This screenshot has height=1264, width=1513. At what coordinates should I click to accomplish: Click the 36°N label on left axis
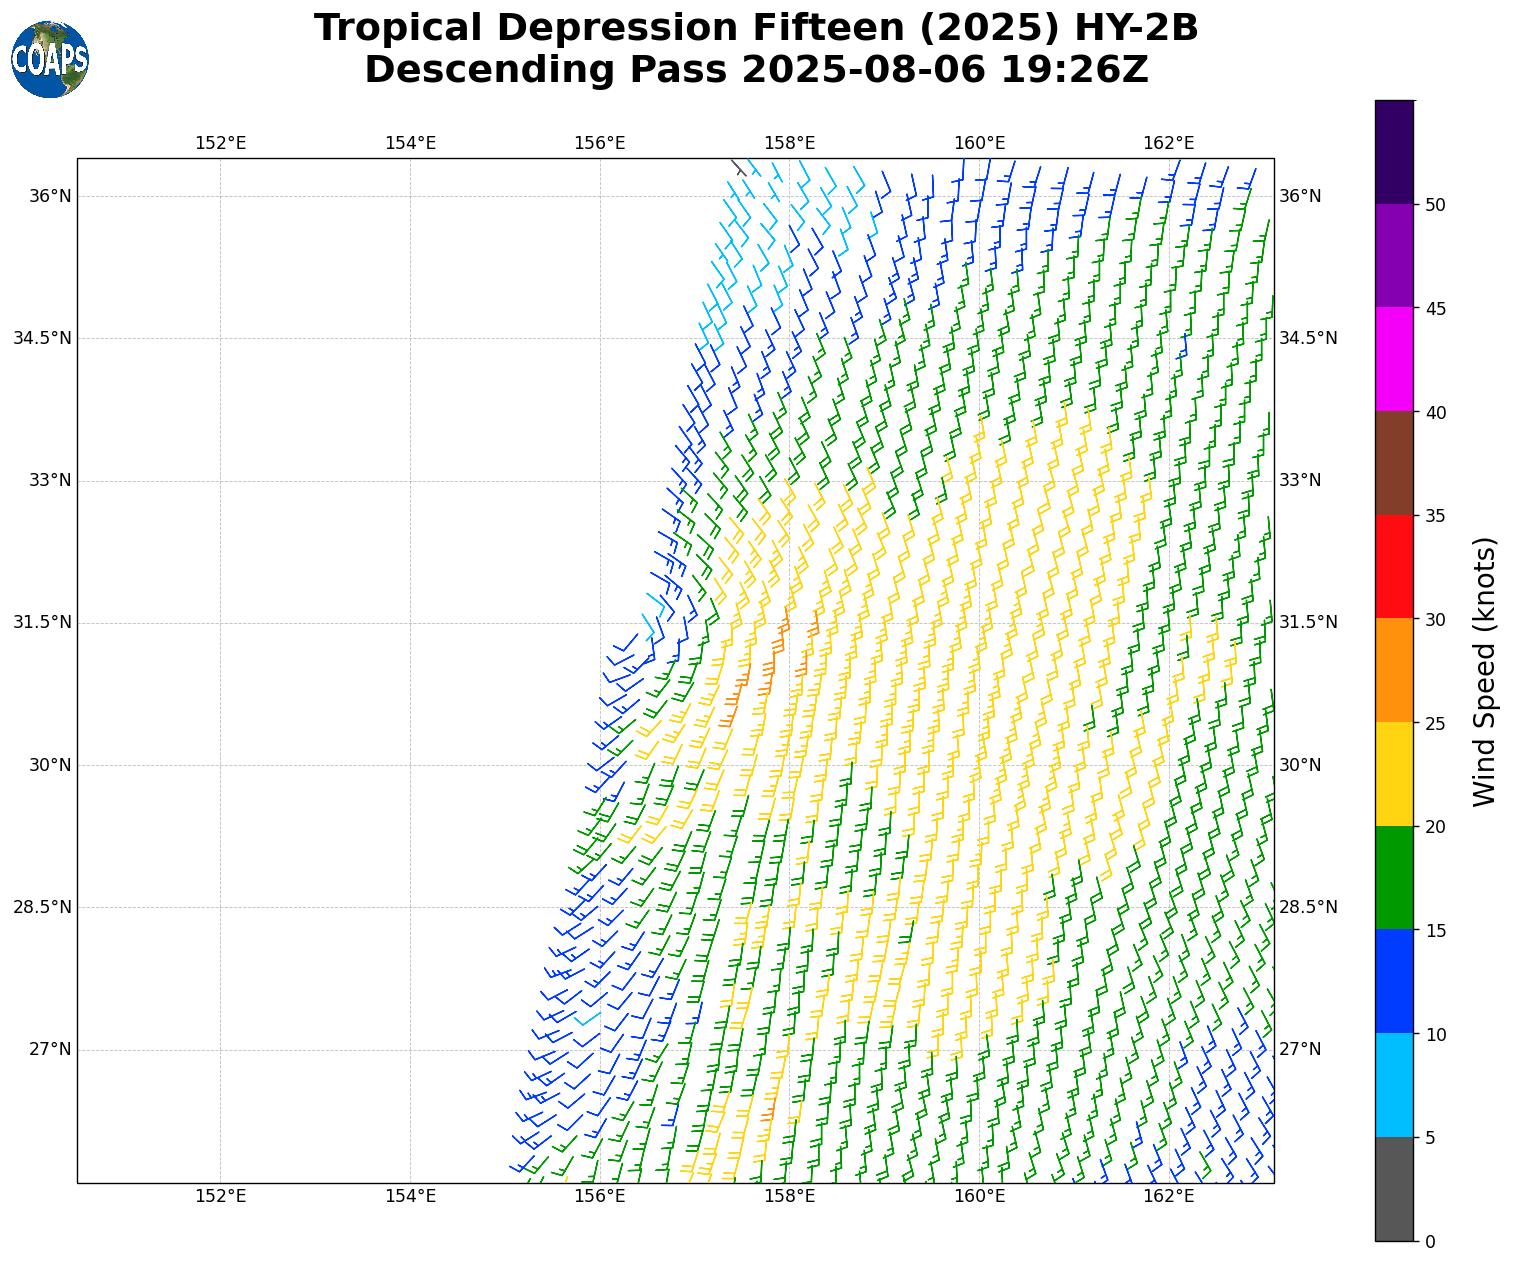tap(50, 196)
